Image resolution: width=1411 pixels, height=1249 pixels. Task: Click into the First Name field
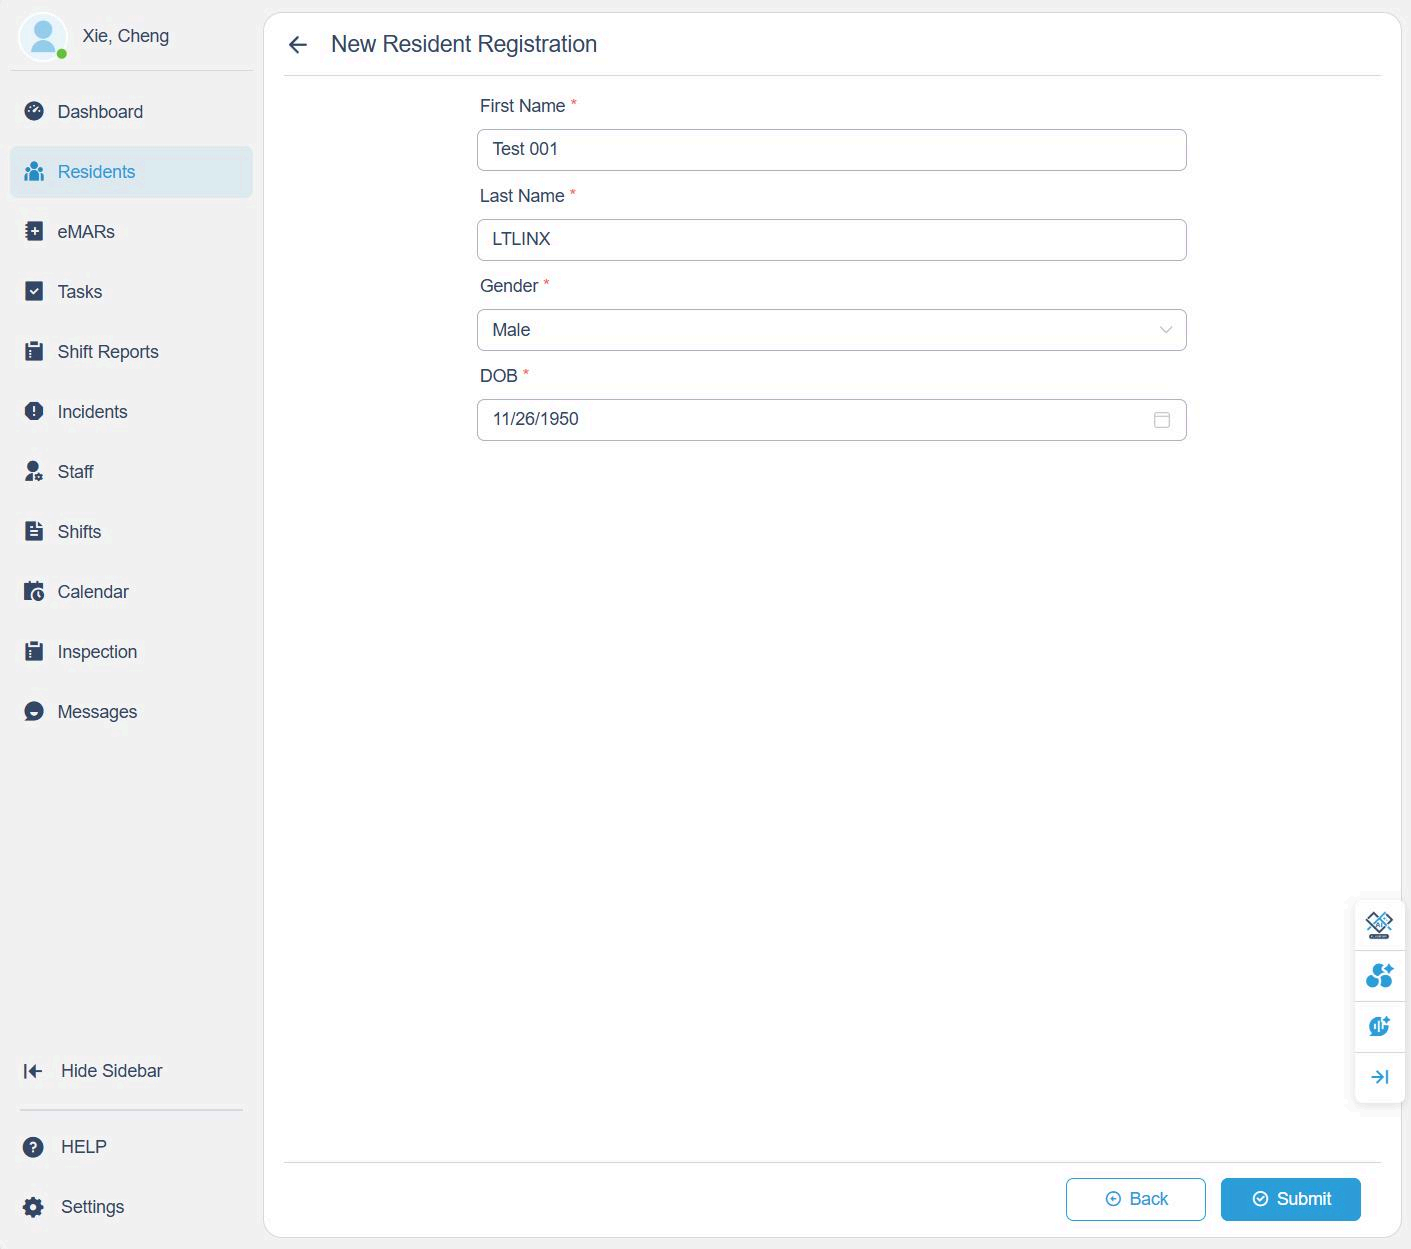[x=830, y=150]
